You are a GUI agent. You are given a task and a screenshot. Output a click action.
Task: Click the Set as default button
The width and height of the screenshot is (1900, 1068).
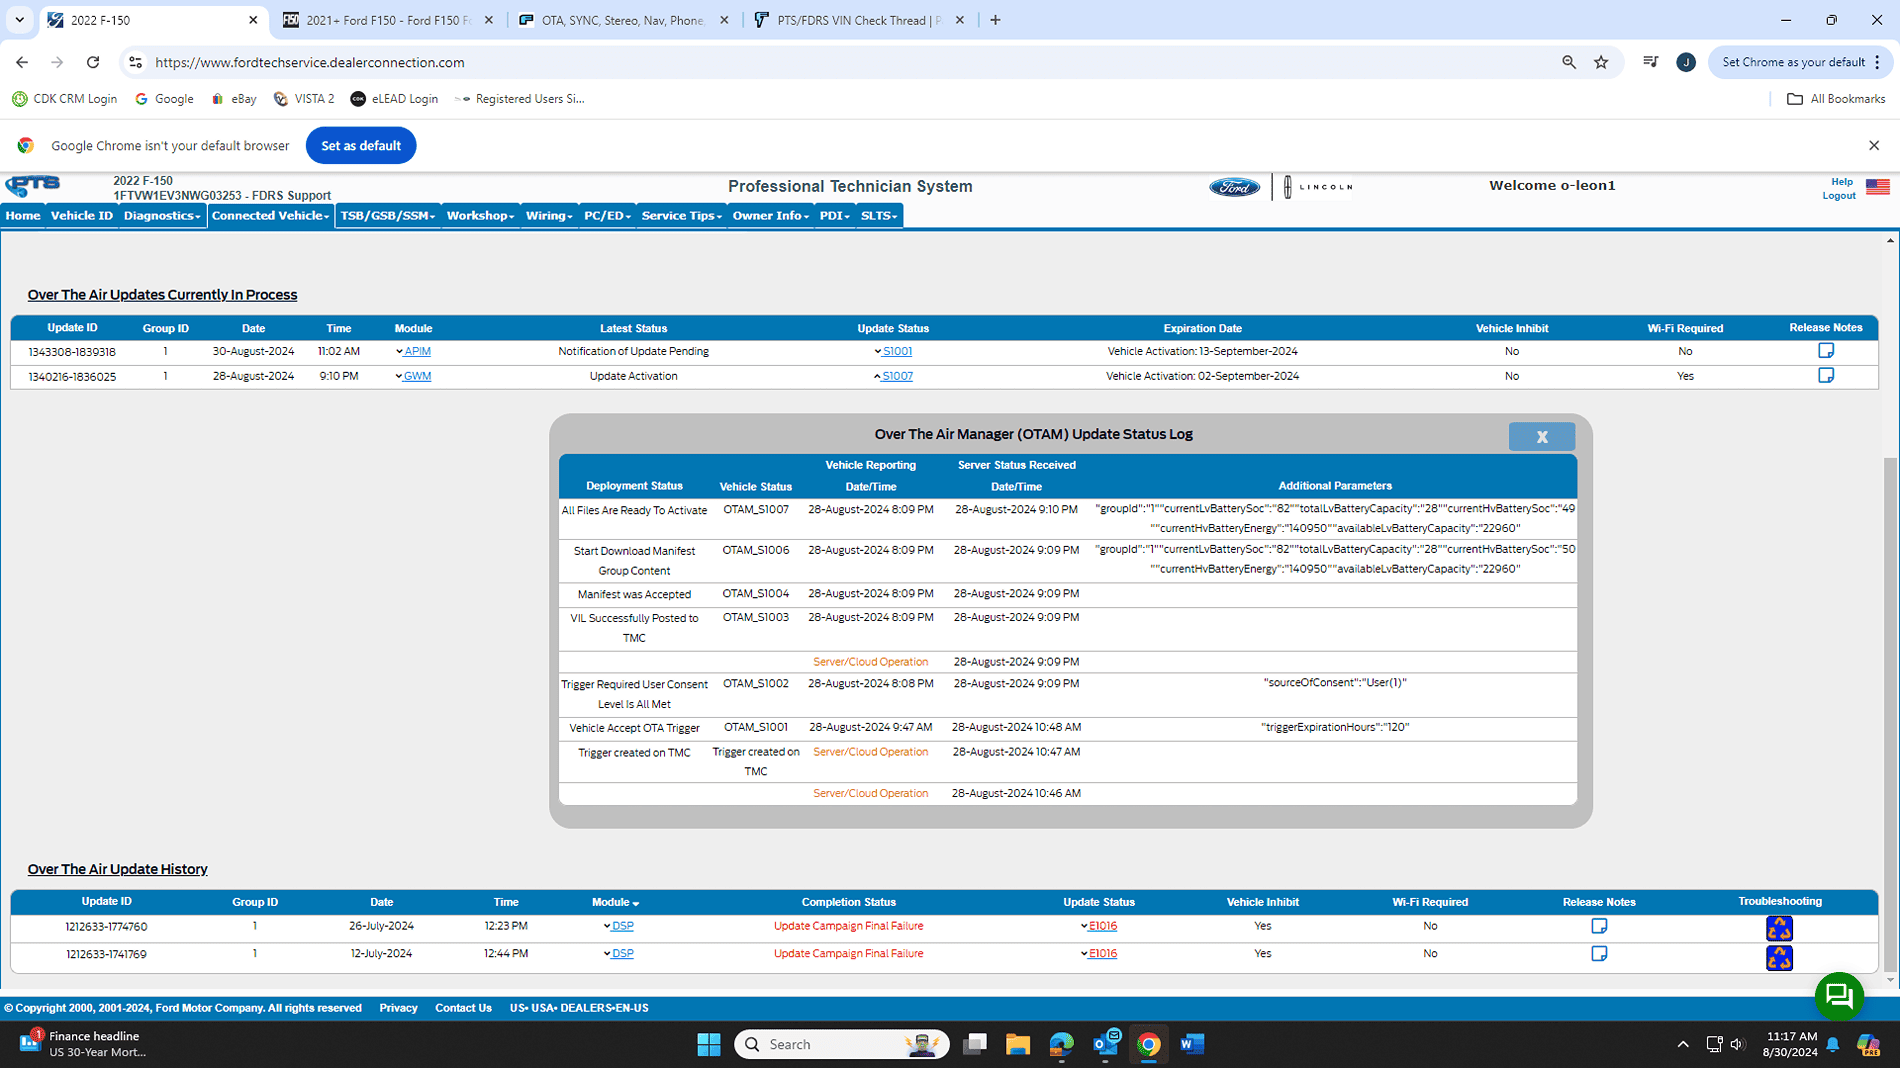click(x=360, y=146)
